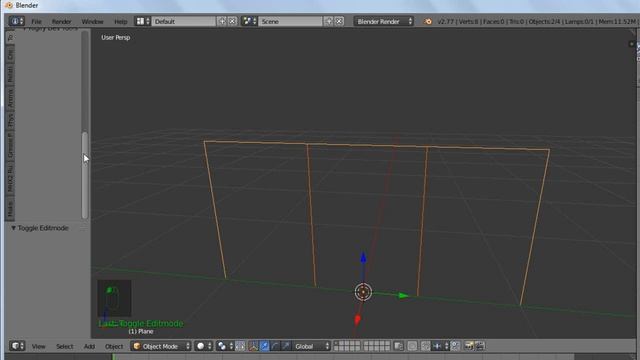Open the Select menu in the 3D viewport header
This screenshot has width=640, height=360.
[x=64, y=346]
